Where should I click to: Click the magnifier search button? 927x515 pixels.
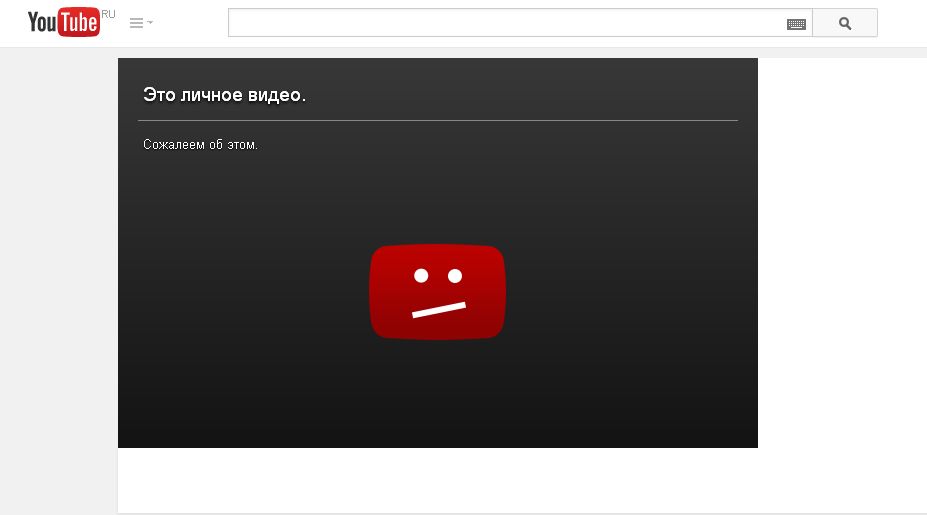(x=845, y=23)
